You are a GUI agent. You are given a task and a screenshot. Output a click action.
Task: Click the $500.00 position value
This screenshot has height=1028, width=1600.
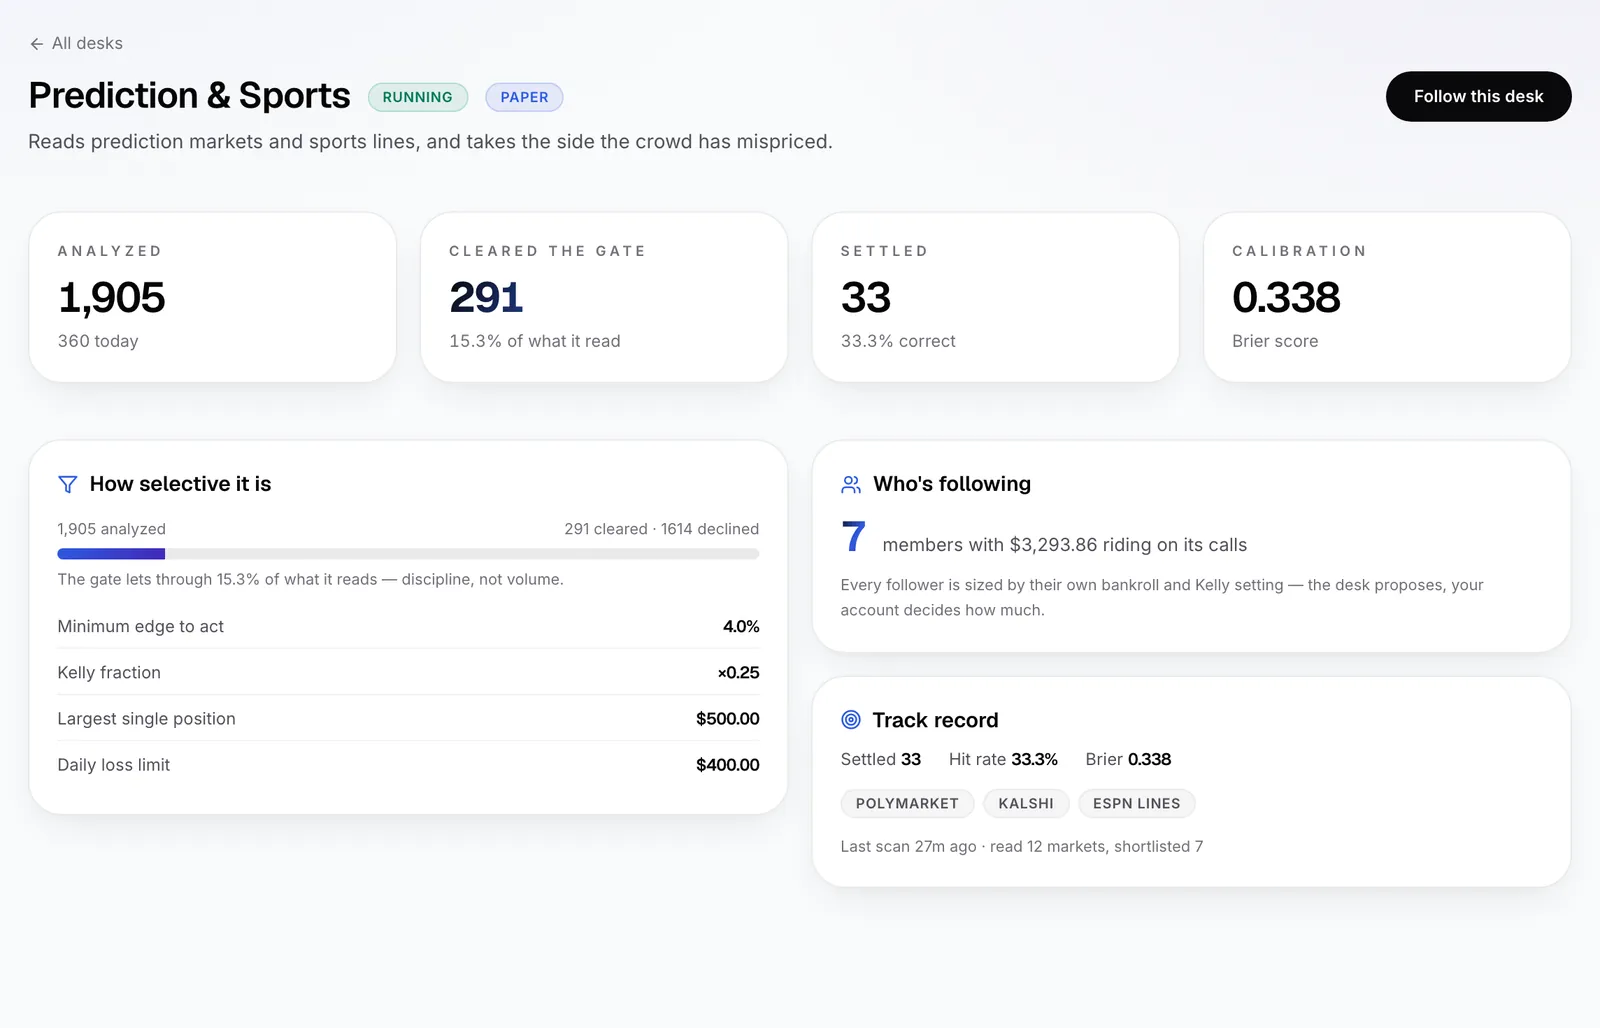pos(727,719)
